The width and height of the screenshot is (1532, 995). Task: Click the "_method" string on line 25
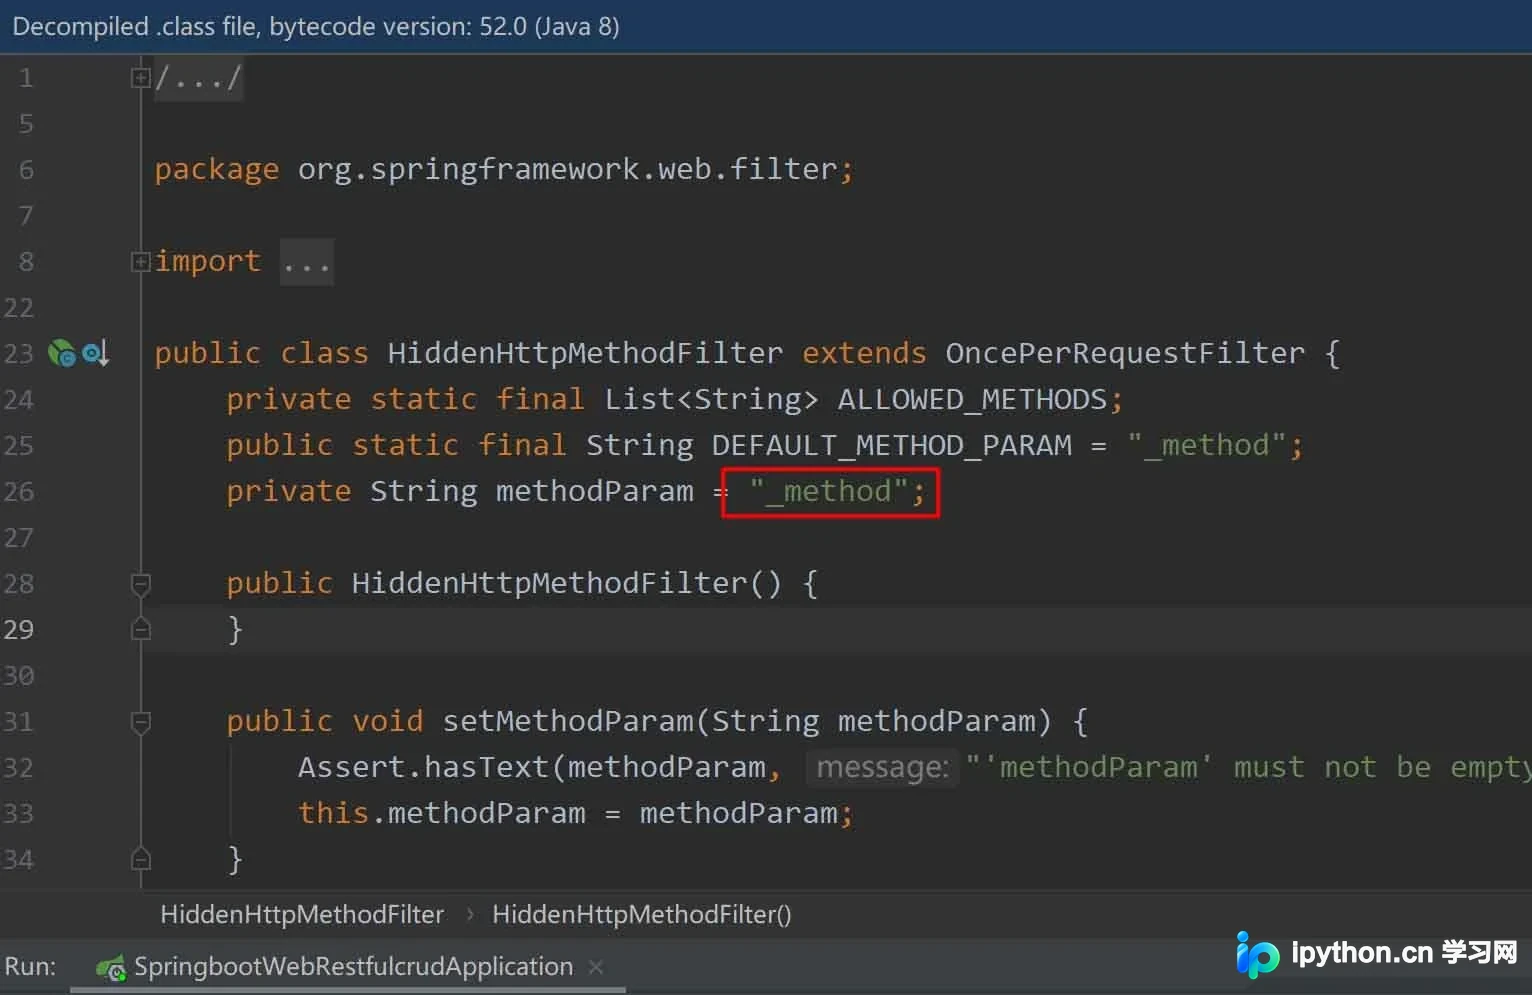(x=1208, y=446)
